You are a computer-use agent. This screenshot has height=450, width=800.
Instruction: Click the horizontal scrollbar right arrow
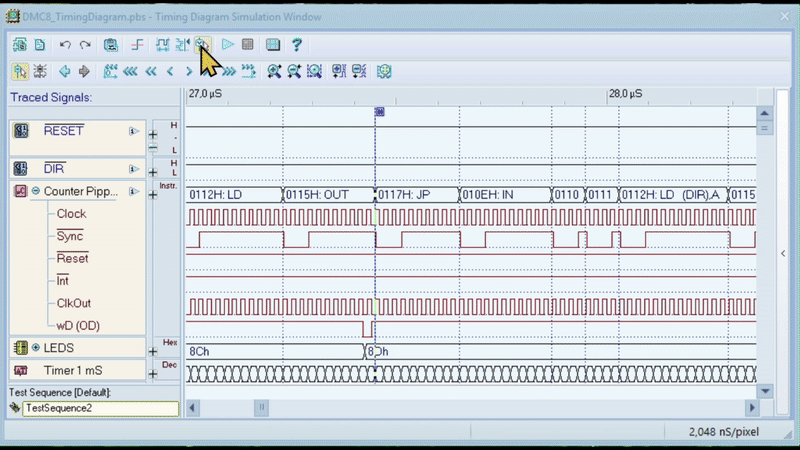[x=752, y=408]
